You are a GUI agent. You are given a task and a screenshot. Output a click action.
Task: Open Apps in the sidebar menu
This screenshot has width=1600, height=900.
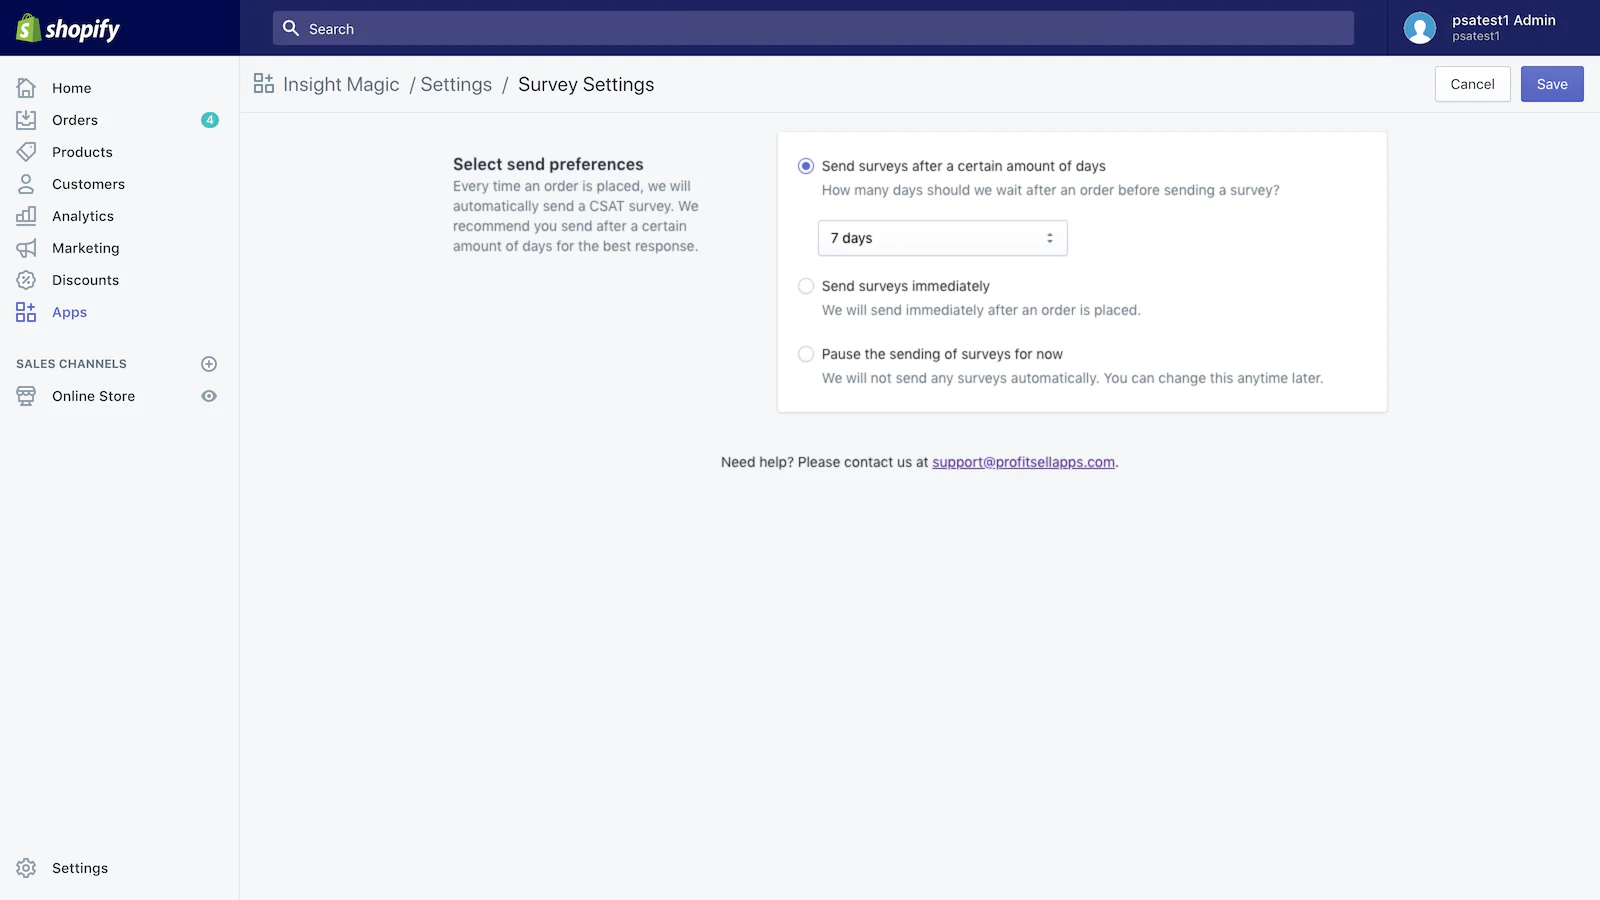[x=69, y=312]
